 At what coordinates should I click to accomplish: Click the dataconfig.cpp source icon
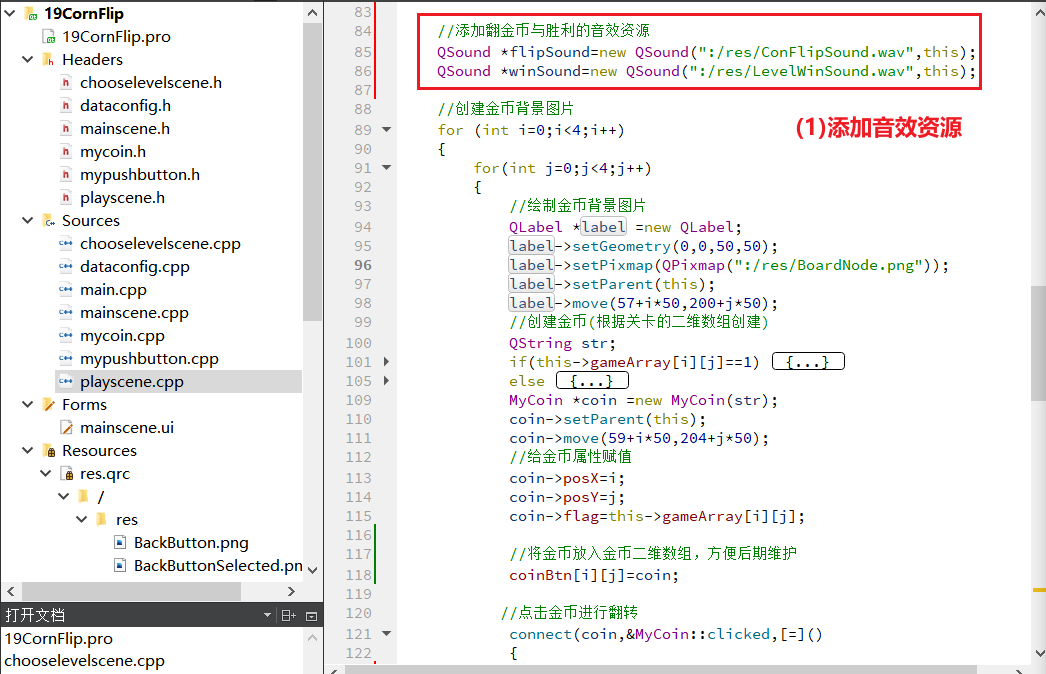[x=65, y=266]
